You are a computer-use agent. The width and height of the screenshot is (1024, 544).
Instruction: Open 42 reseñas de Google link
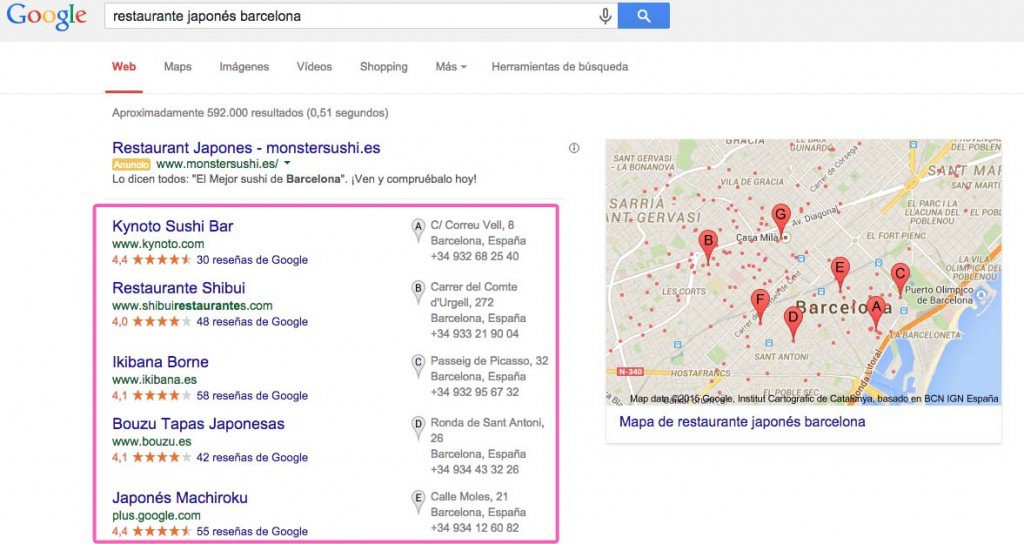pos(252,457)
